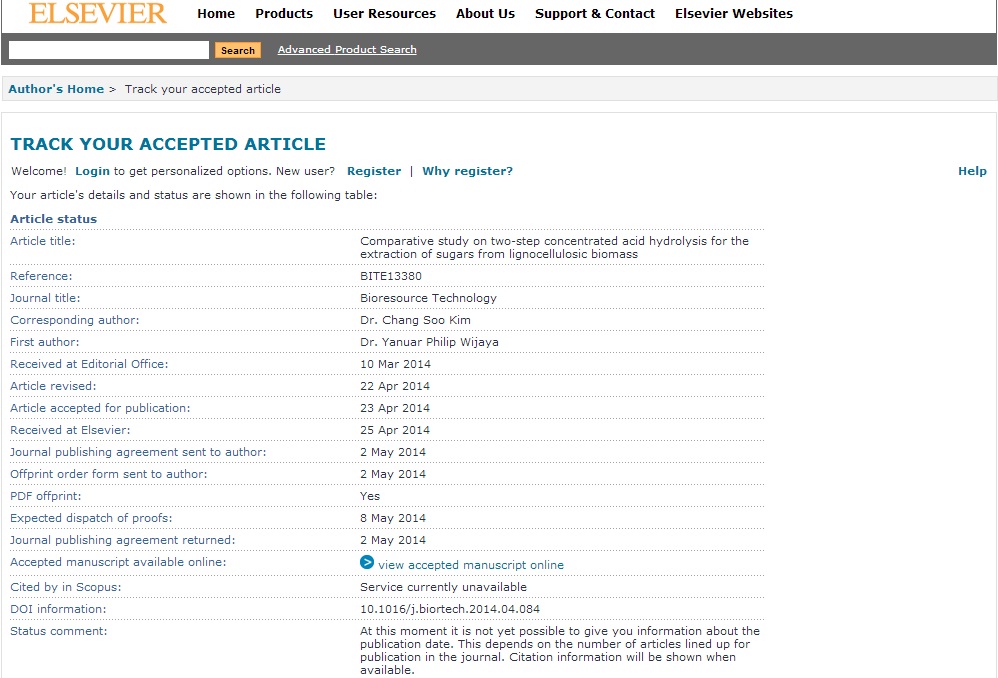Open the Home menu
998x678 pixels.
point(216,14)
